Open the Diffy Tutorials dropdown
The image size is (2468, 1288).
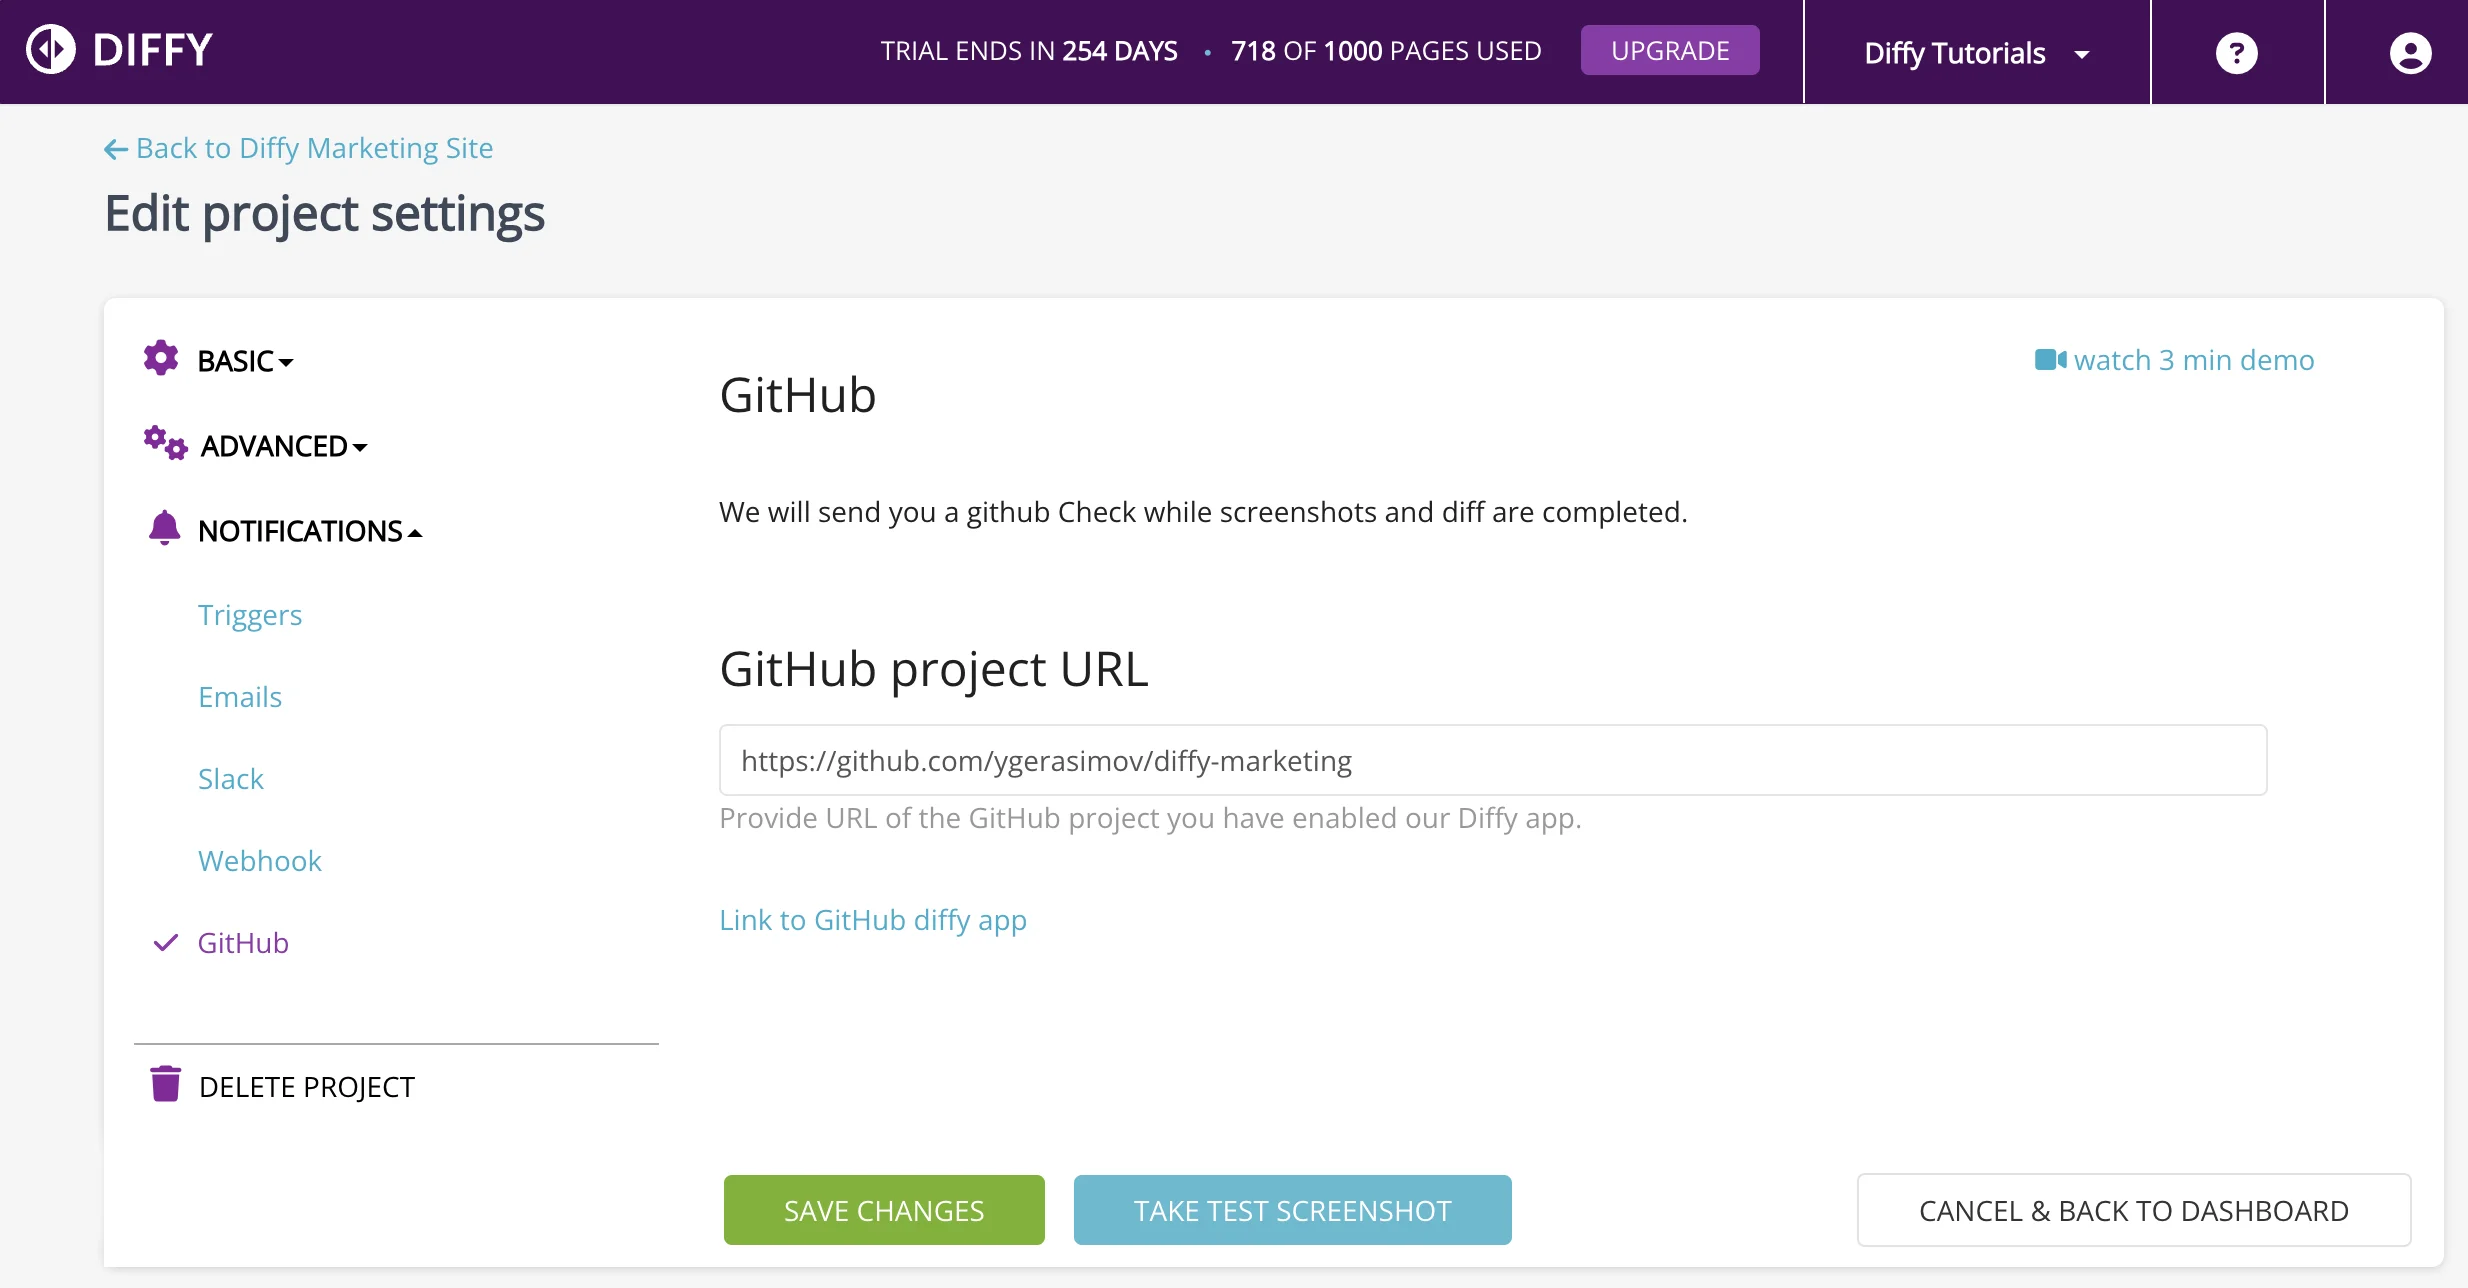pos(1977,53)
